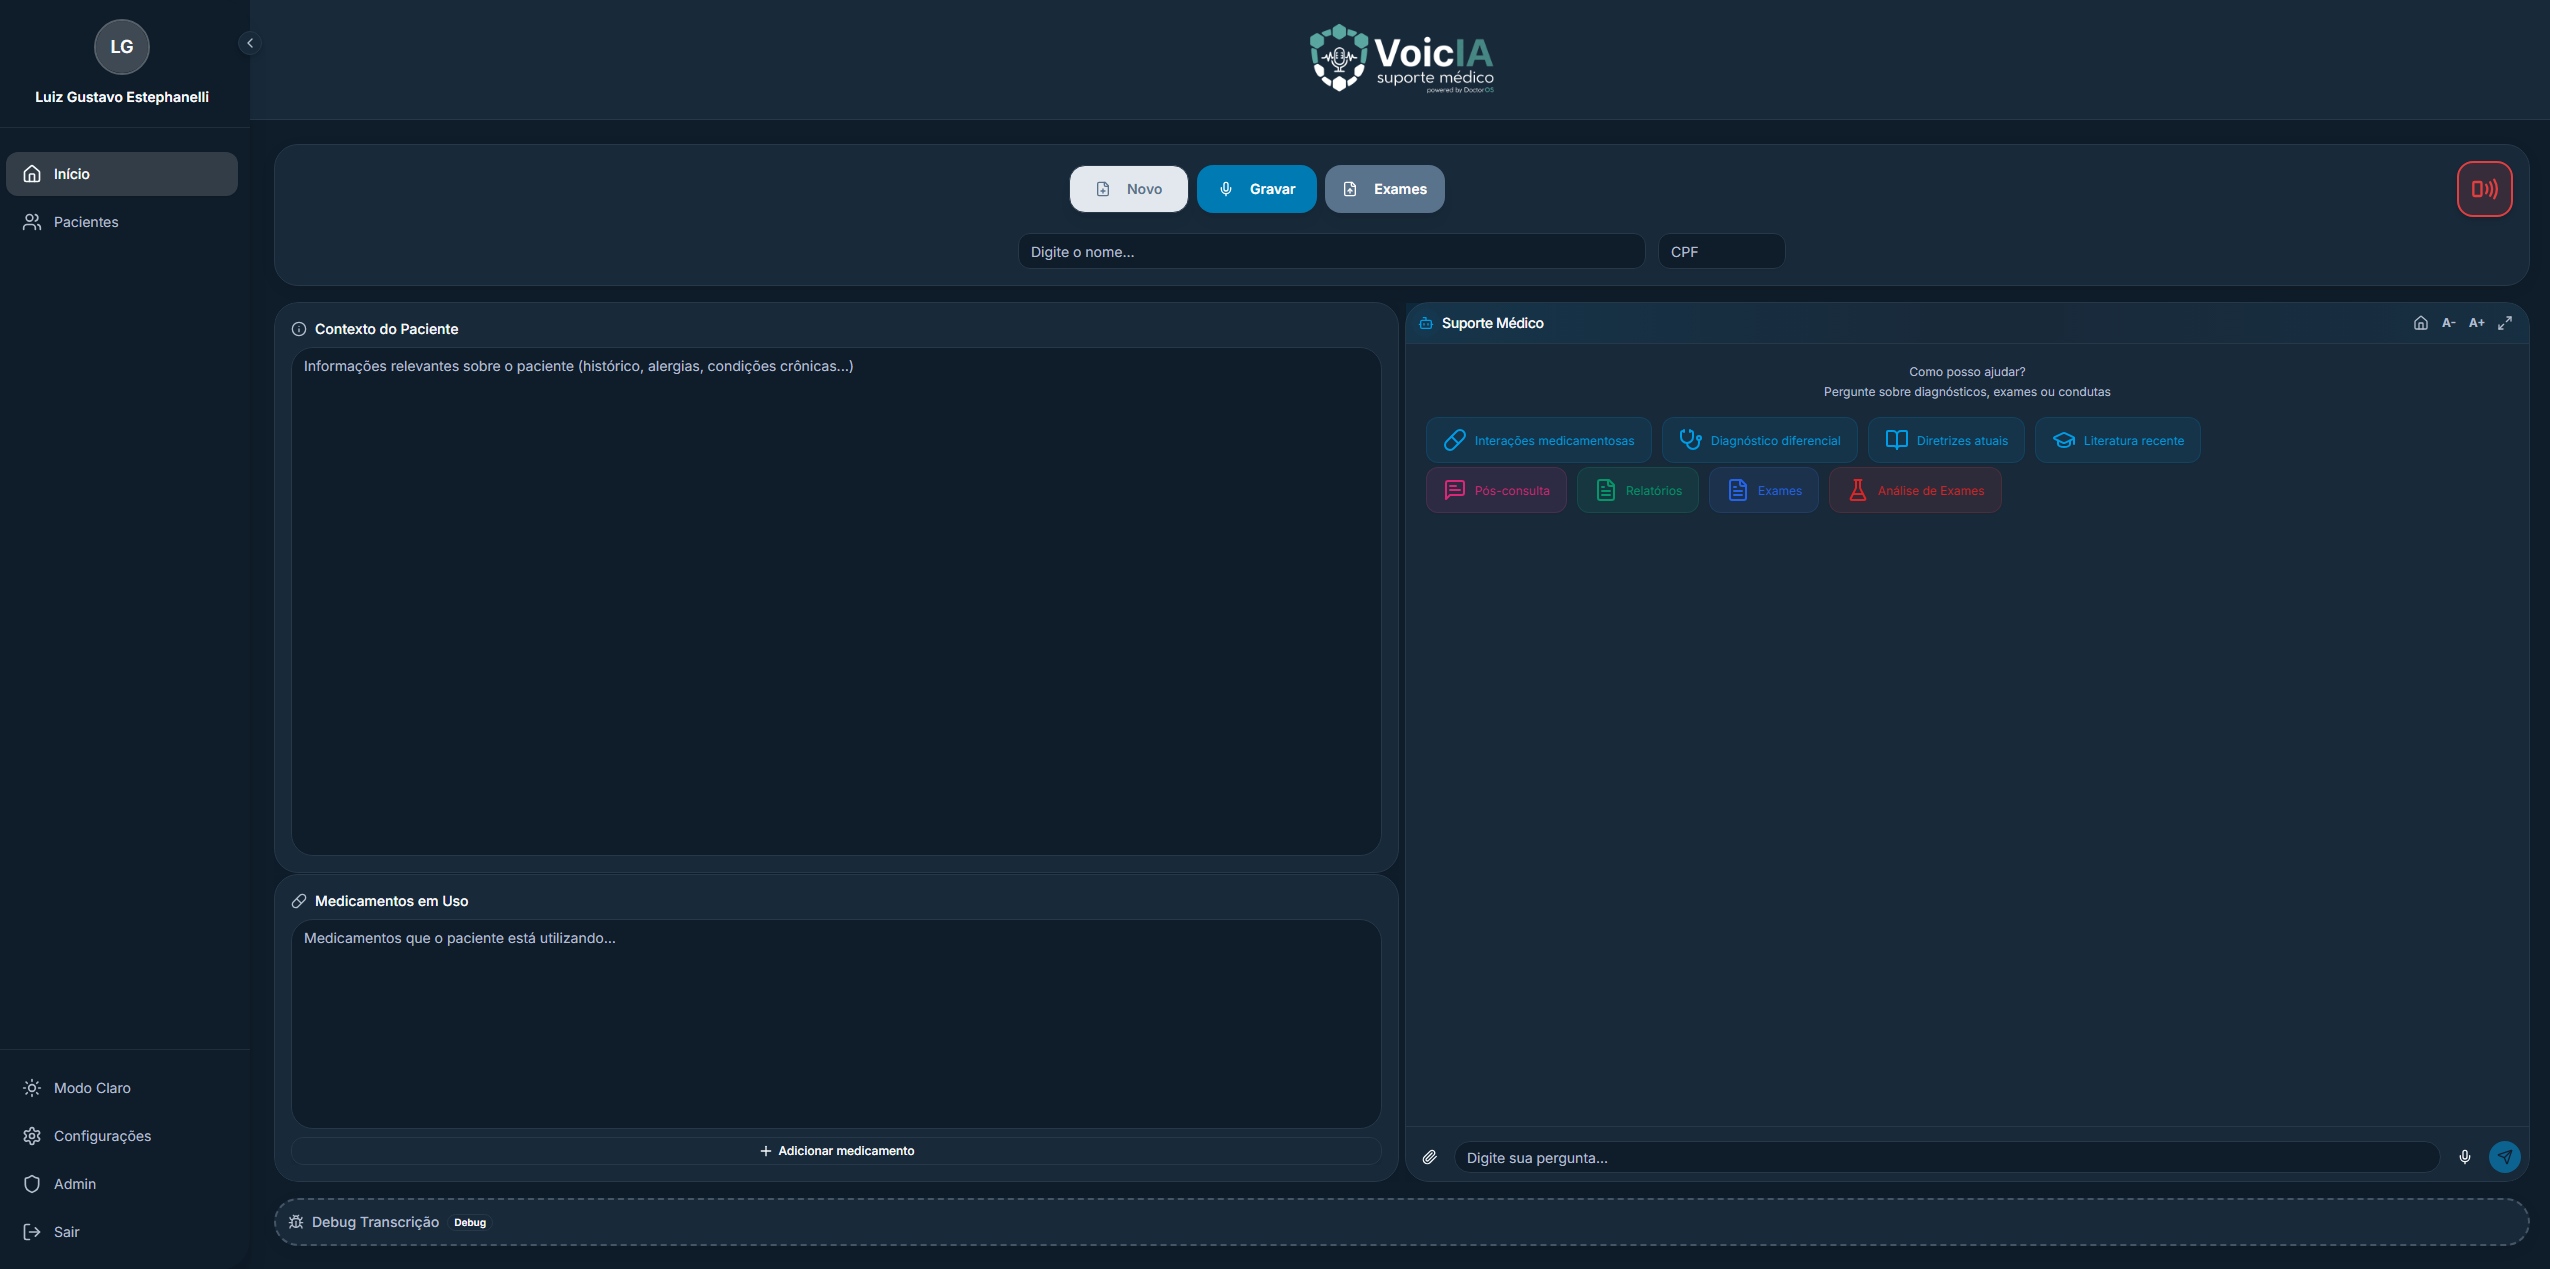Select the Relatórios chip
2550x1269 pixels.
tap(1638, 490)
